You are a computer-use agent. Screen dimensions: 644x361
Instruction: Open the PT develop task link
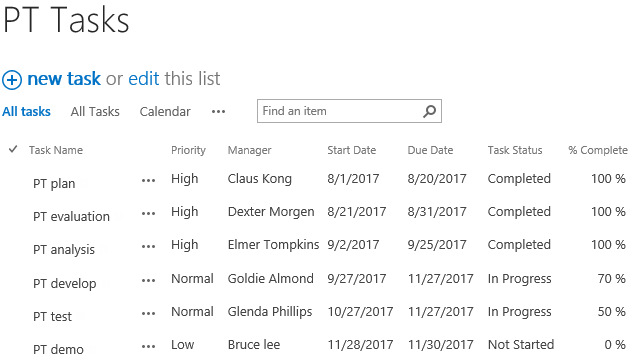(x=64, y=283)
